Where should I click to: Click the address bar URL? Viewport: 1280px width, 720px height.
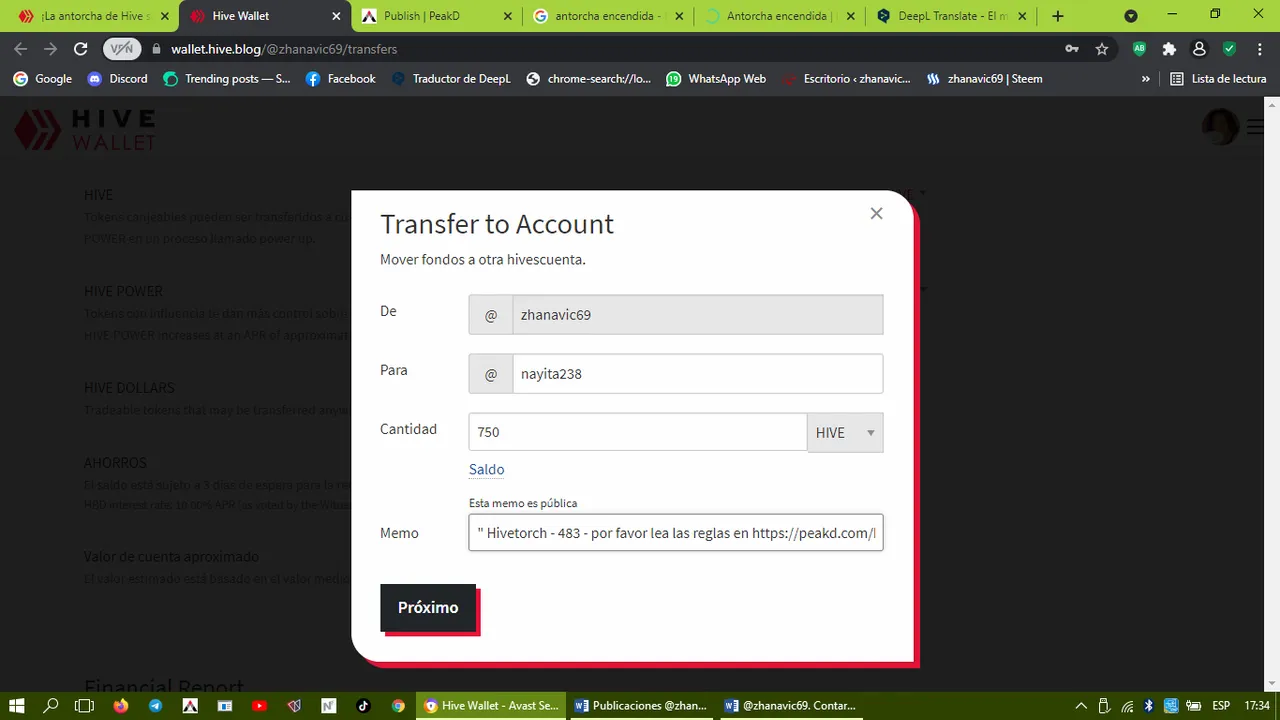tap(283, 49)
